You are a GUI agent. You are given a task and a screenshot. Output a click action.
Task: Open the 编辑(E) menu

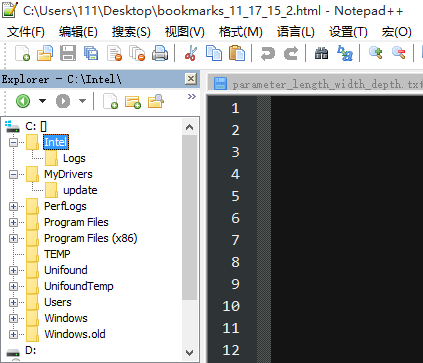tap(78, 32)
